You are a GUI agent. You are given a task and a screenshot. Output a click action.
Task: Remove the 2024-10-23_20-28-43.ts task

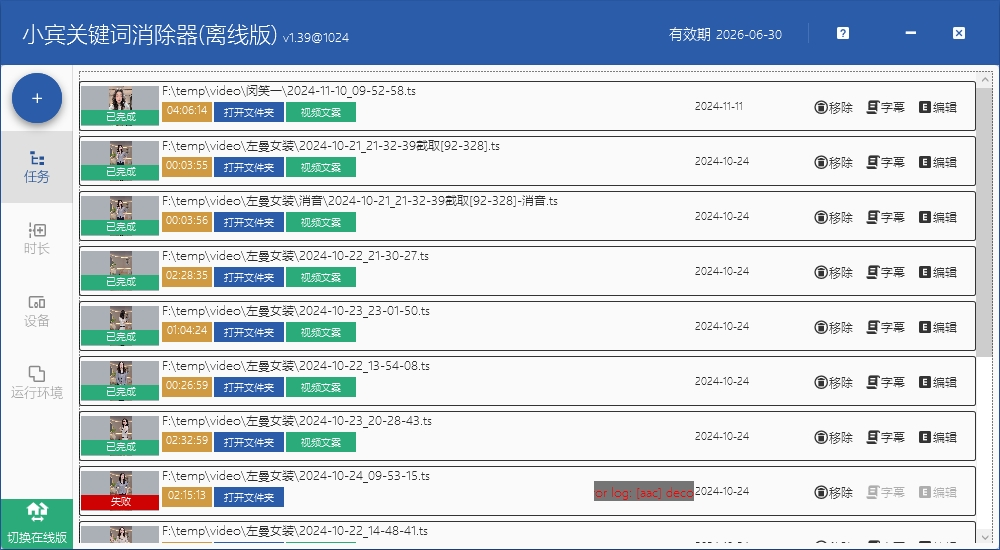tap(834, 437)
